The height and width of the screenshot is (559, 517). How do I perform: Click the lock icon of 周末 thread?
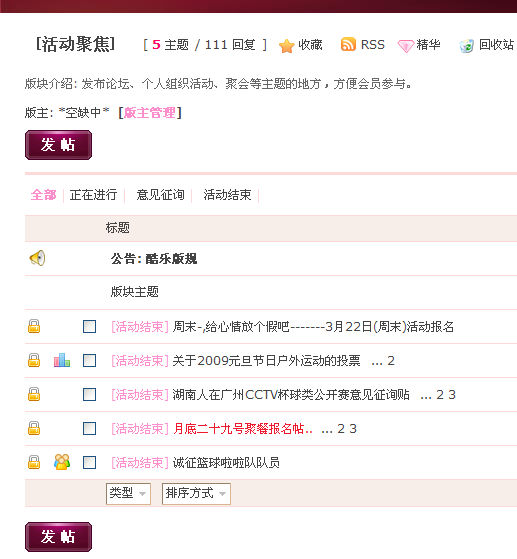34,326
